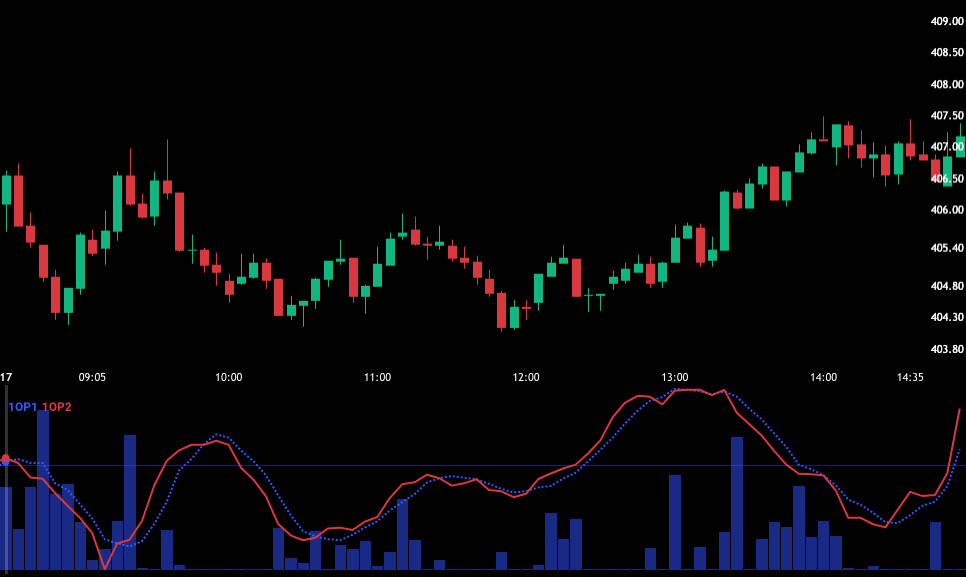Click the 404.30 price axis label
The width and height of the screenshot is (966, 577).
(x=946, y=318)
